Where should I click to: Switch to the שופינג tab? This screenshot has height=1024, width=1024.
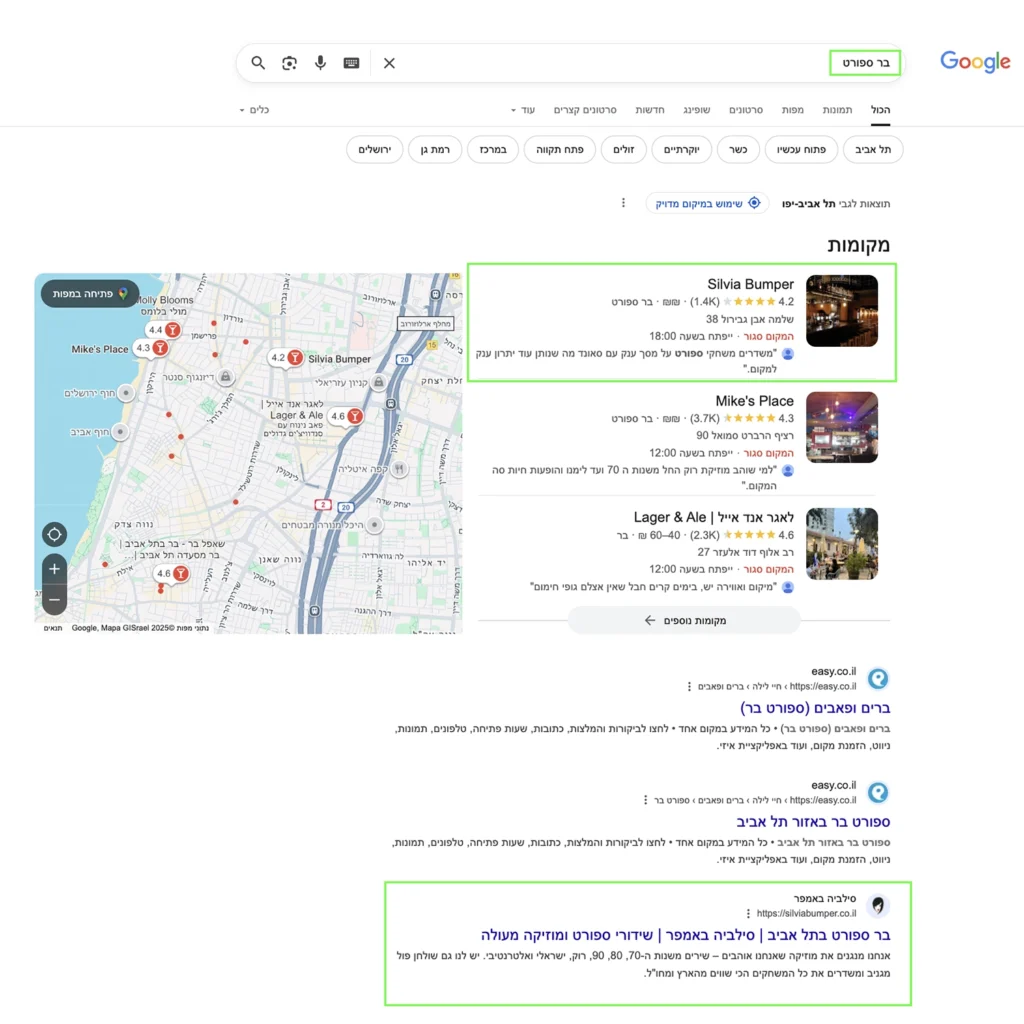pyautogui.click(x=697, y=110)
